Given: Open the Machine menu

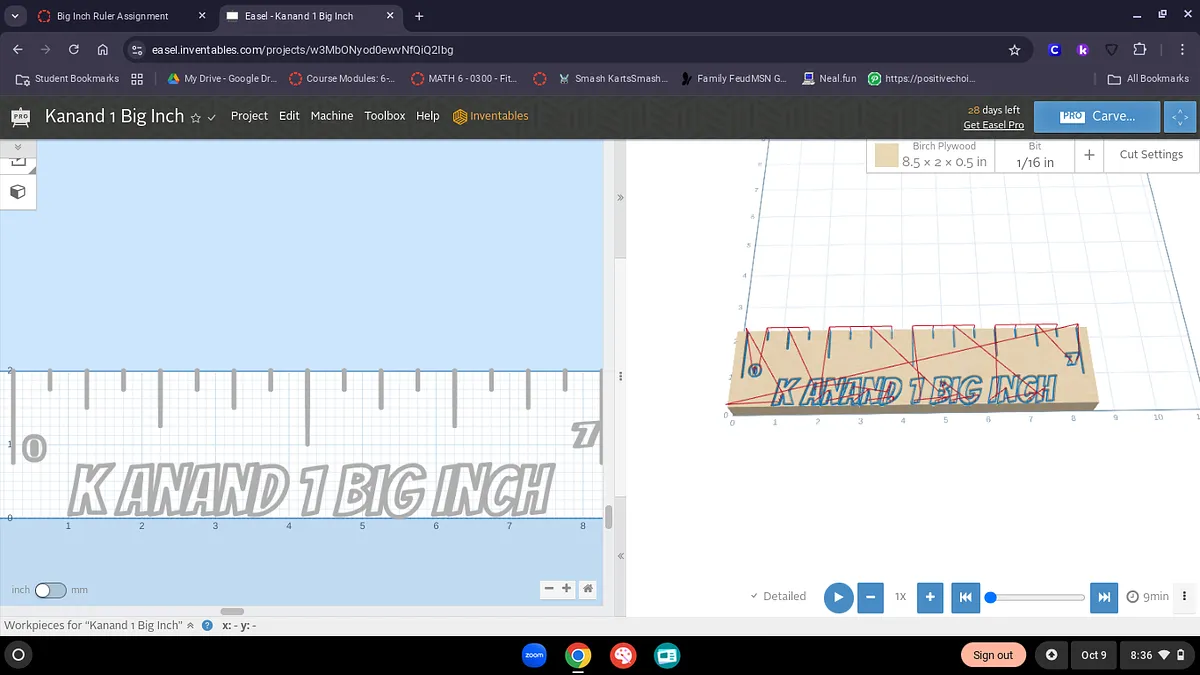Looking at the screenshot, I should (331, 116).
